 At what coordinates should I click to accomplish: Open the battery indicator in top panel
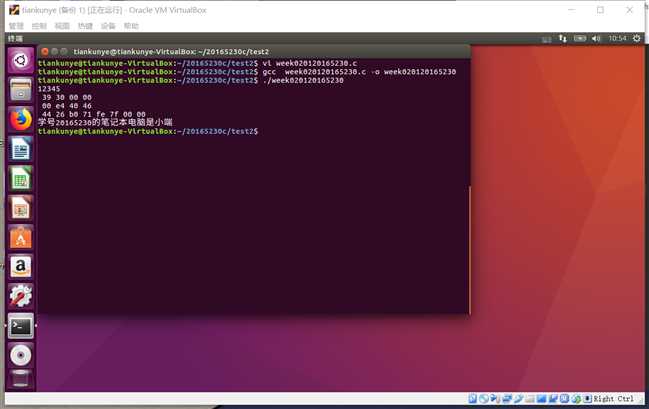579,38
